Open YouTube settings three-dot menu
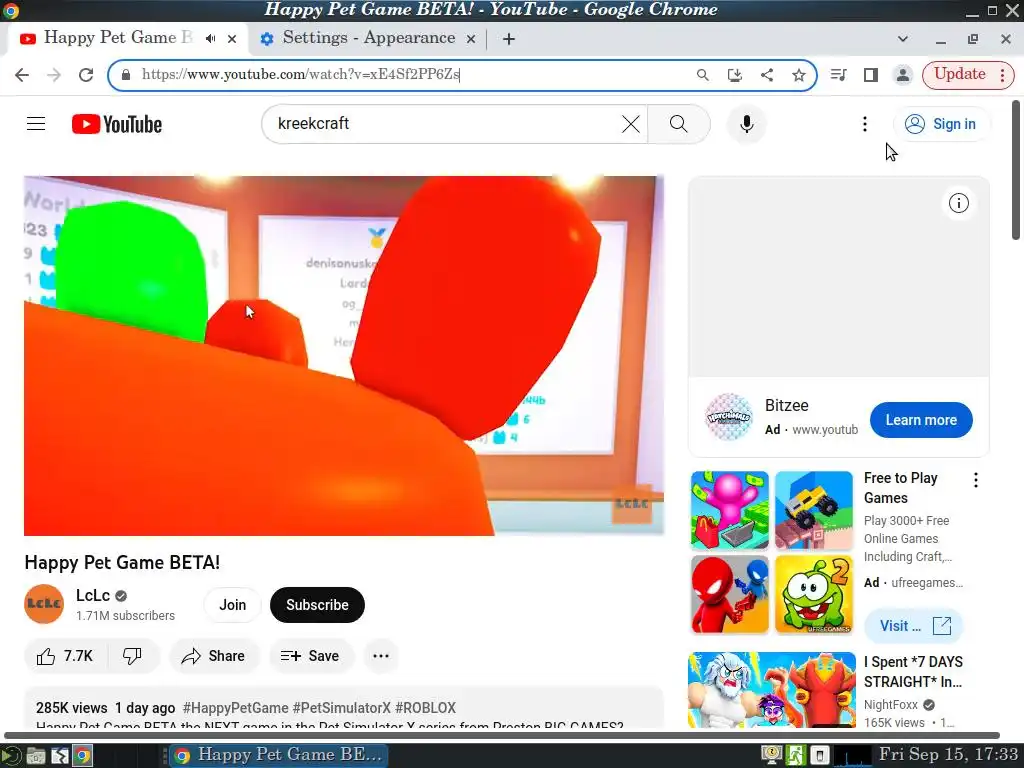Viewport: 1024px width, 768px height. click(865, 124)
